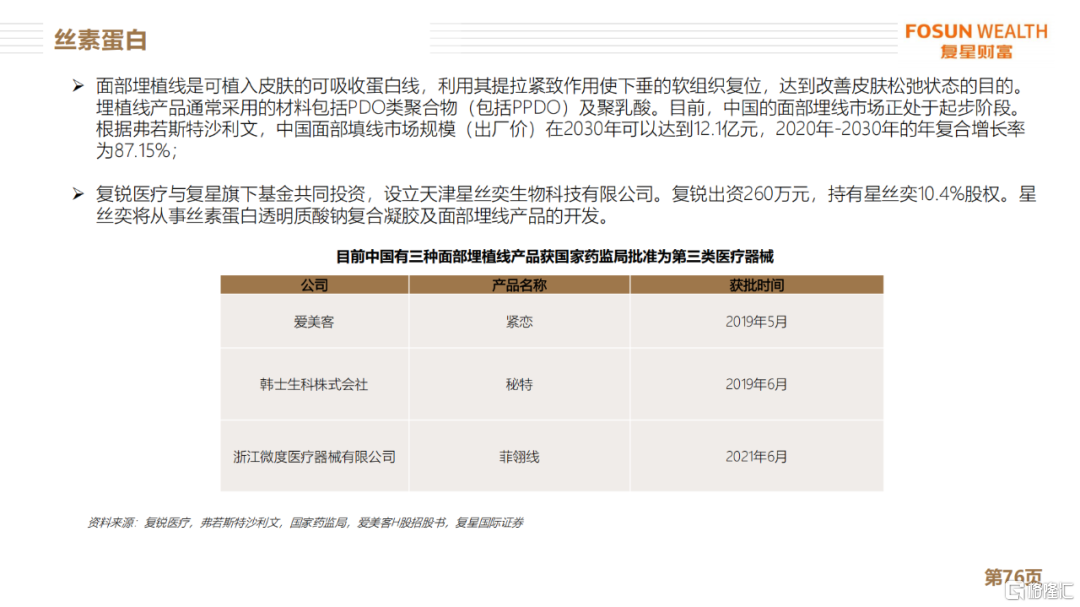Viewport: 1080px width, 607px height.
Task: Click the second bullet arrow before 复锐医疗
Action: [78, 194]
